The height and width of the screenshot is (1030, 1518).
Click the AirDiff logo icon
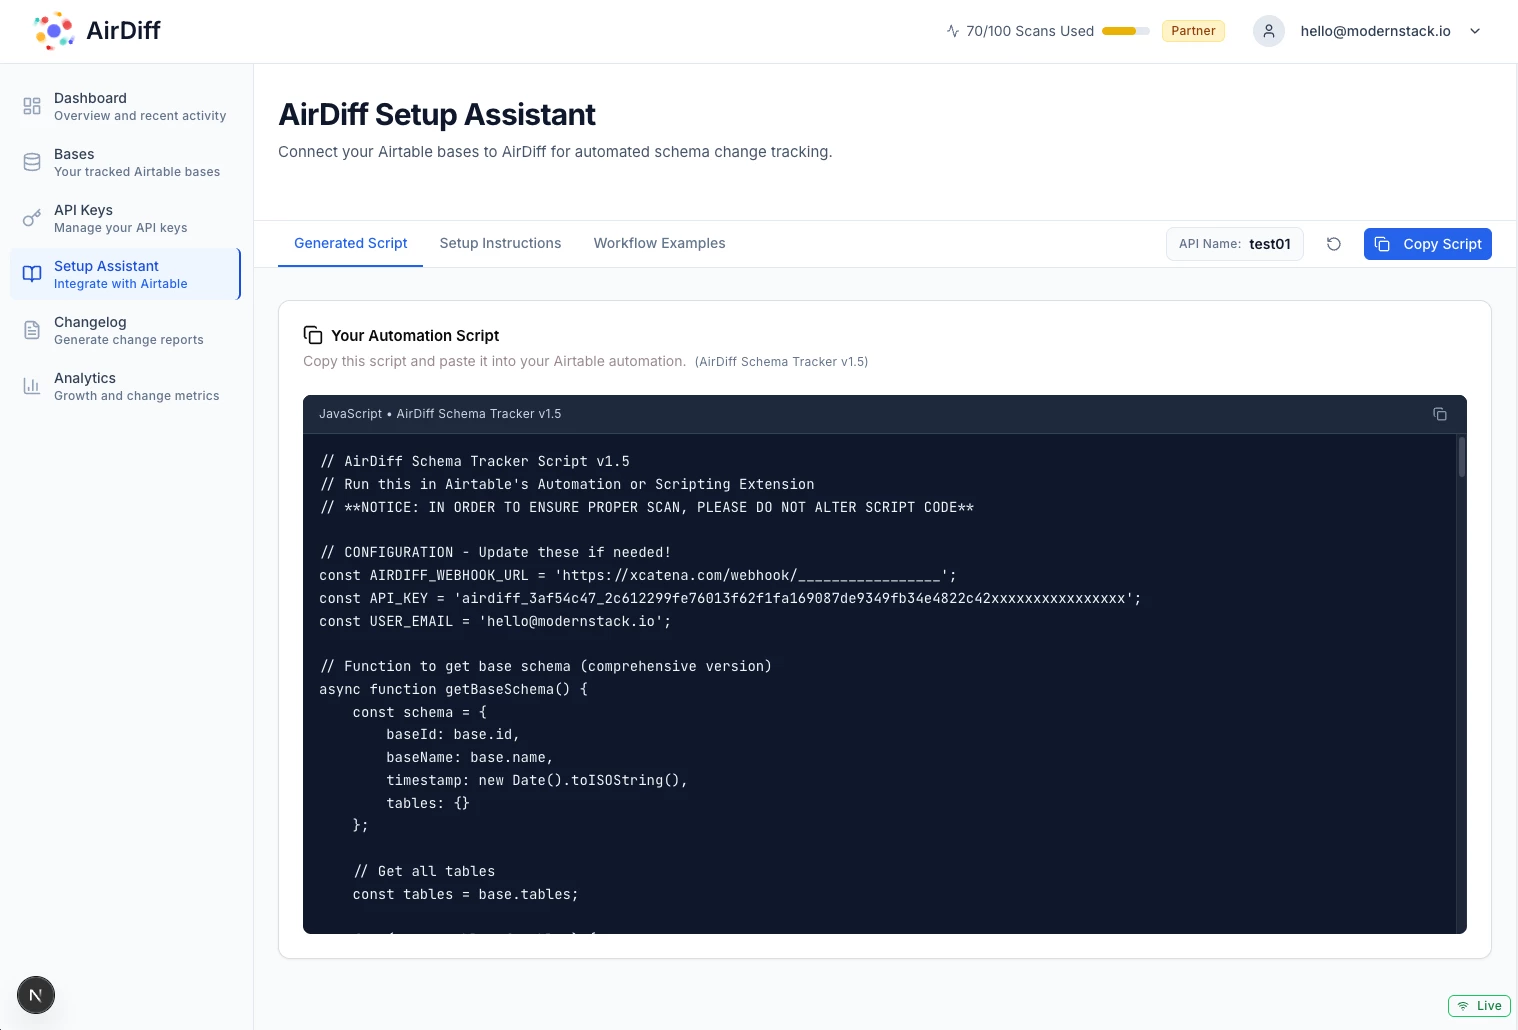click(x=54, y=31)
